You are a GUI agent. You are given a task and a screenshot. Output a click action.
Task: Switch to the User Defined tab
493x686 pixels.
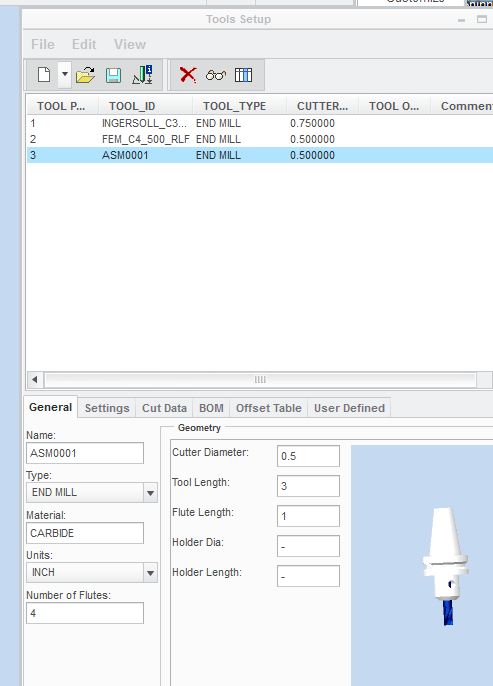tap(350, 408)
